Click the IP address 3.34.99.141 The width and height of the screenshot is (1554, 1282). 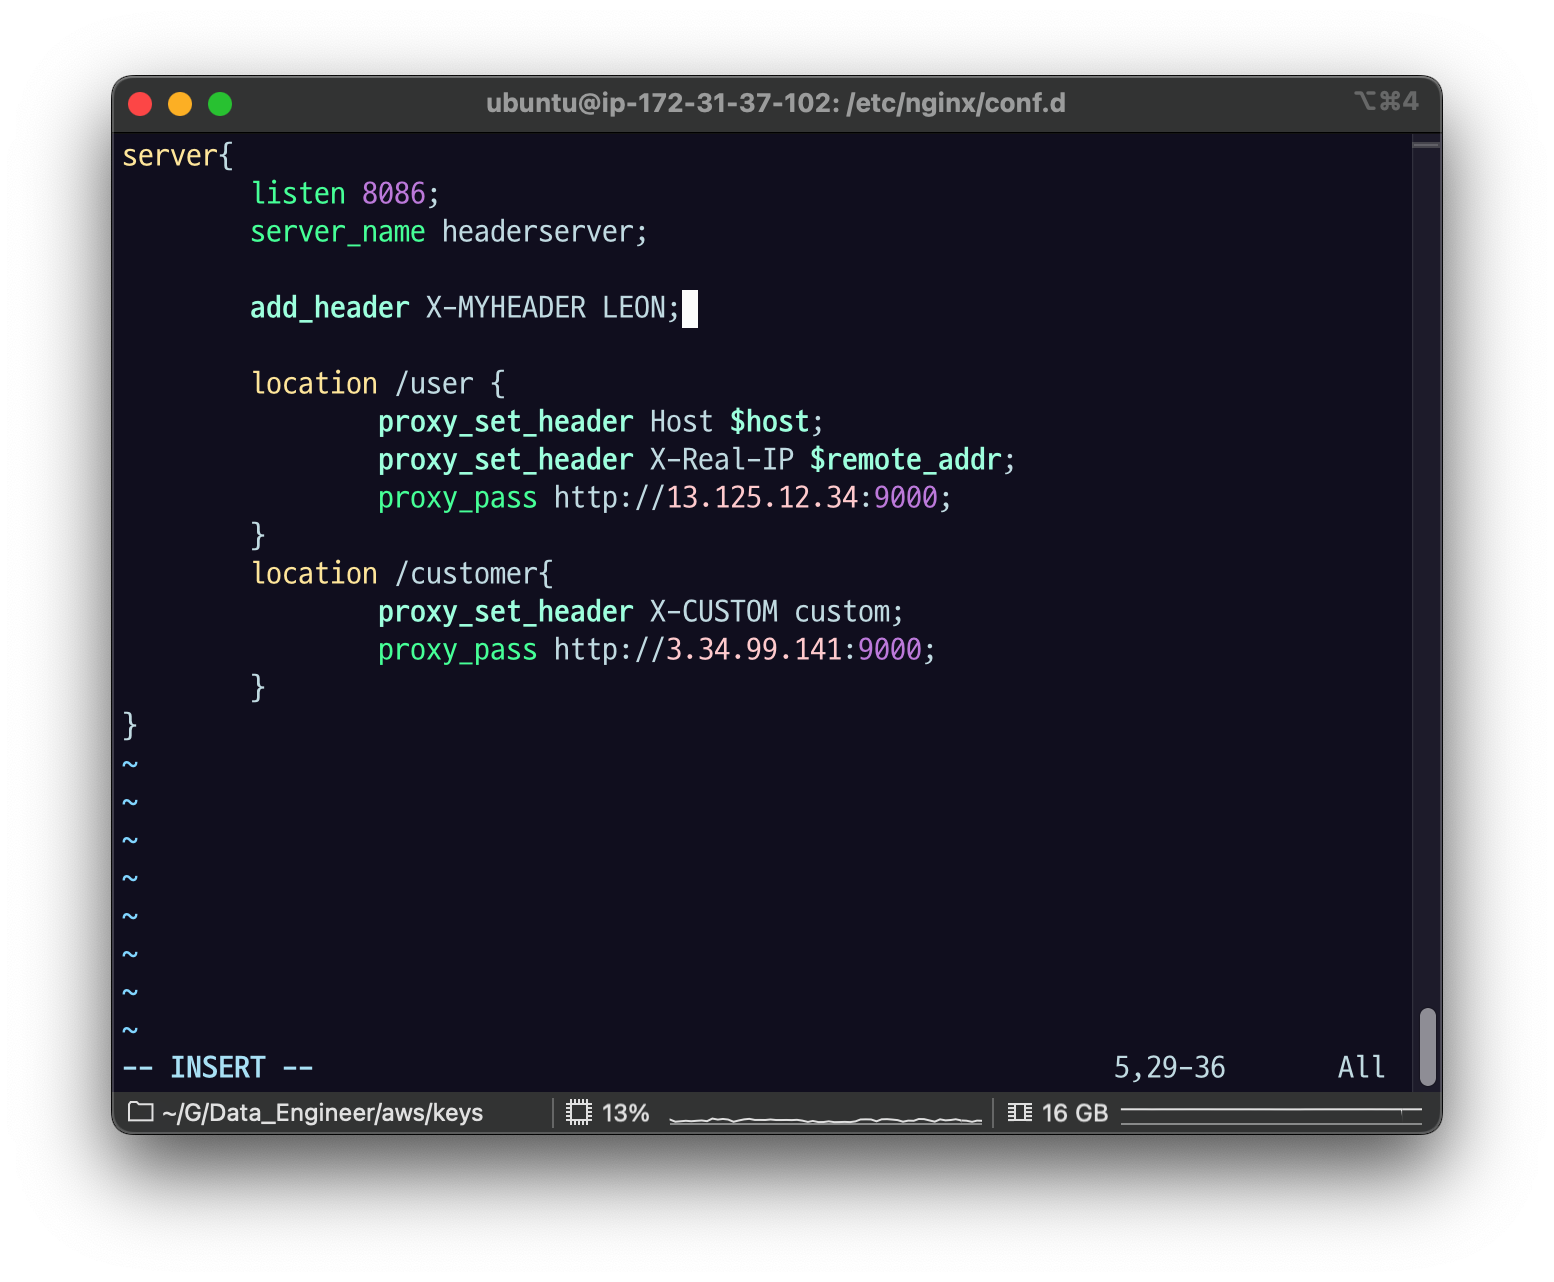754,650
